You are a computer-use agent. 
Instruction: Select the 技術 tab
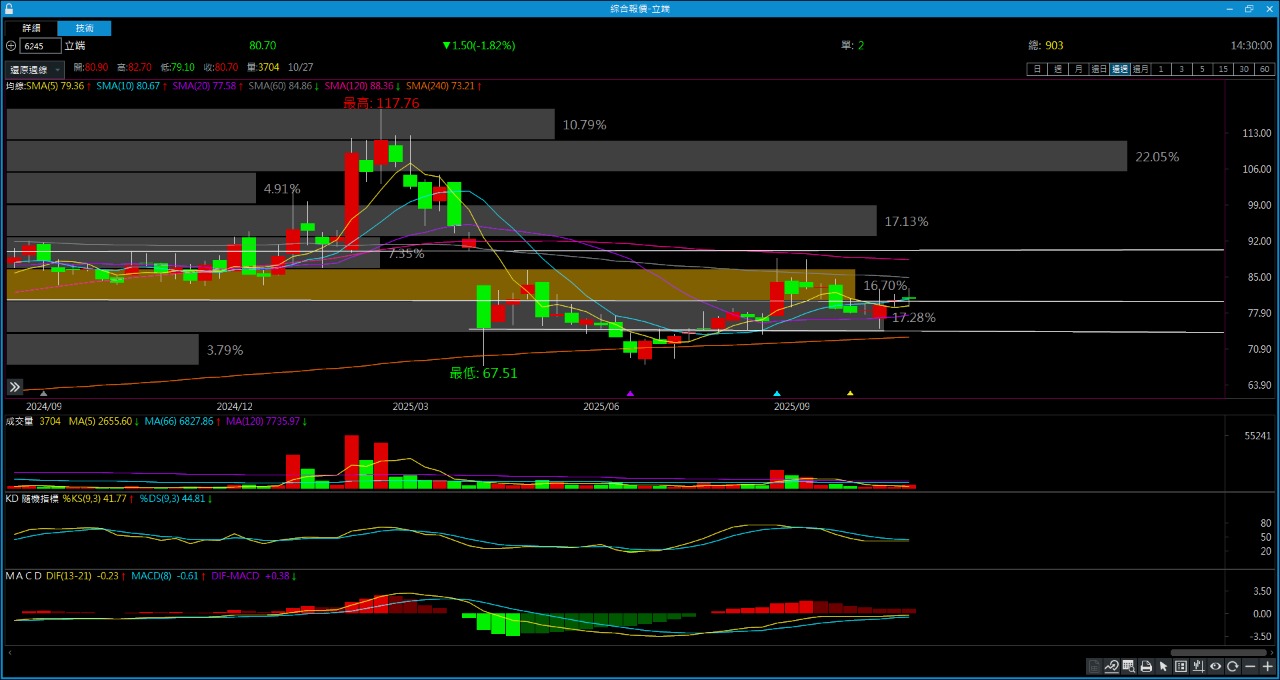[85, 28]
